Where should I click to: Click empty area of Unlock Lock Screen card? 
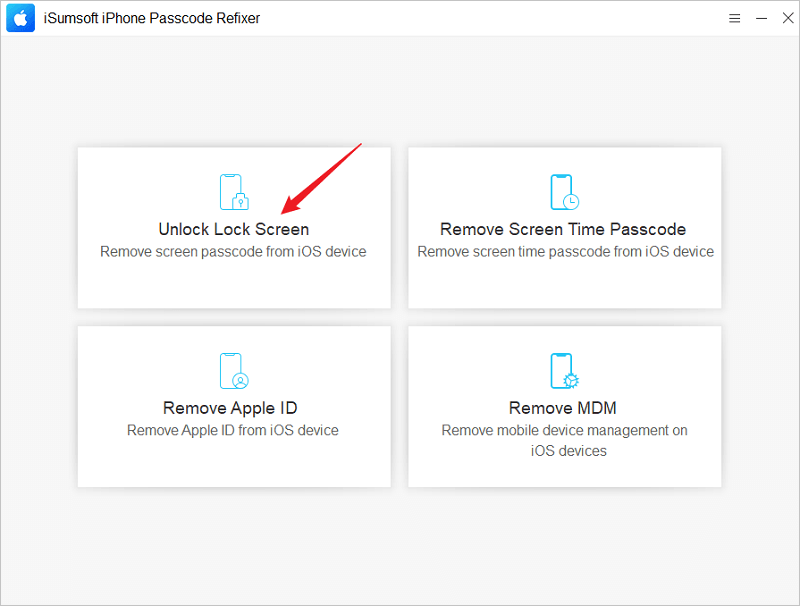point(234,284)
